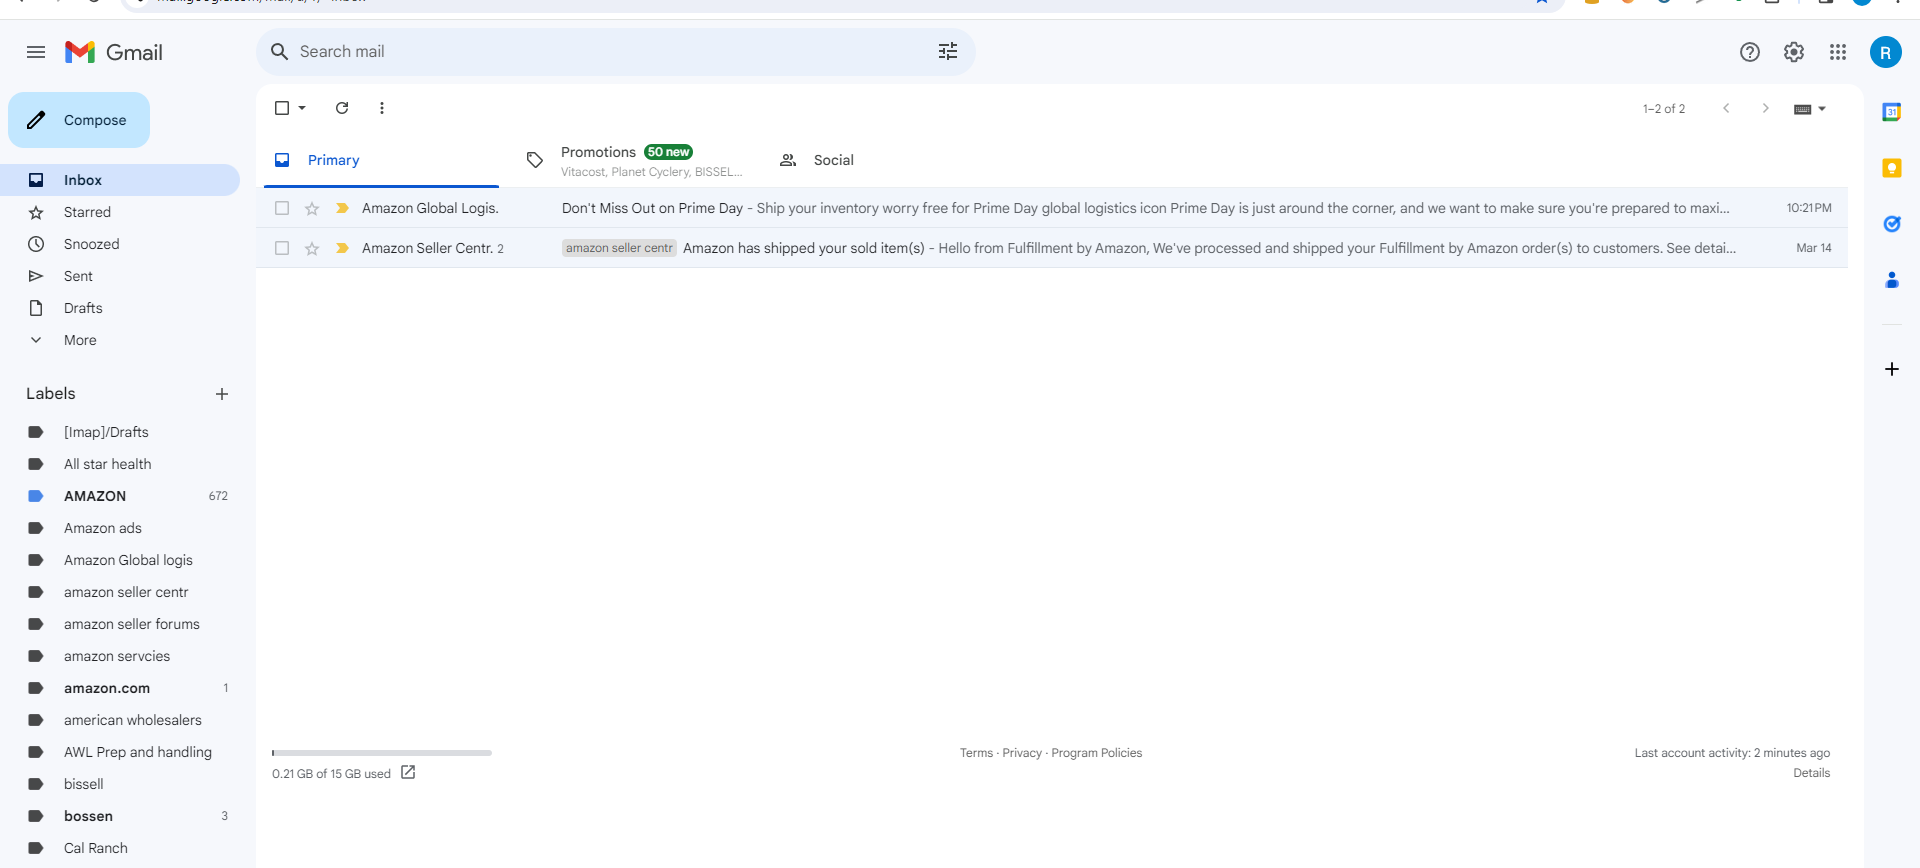The height and width of the screenshot is (868, 1920).
Task: Open the Cal Ranch label
Action: [x=120, y=848]
